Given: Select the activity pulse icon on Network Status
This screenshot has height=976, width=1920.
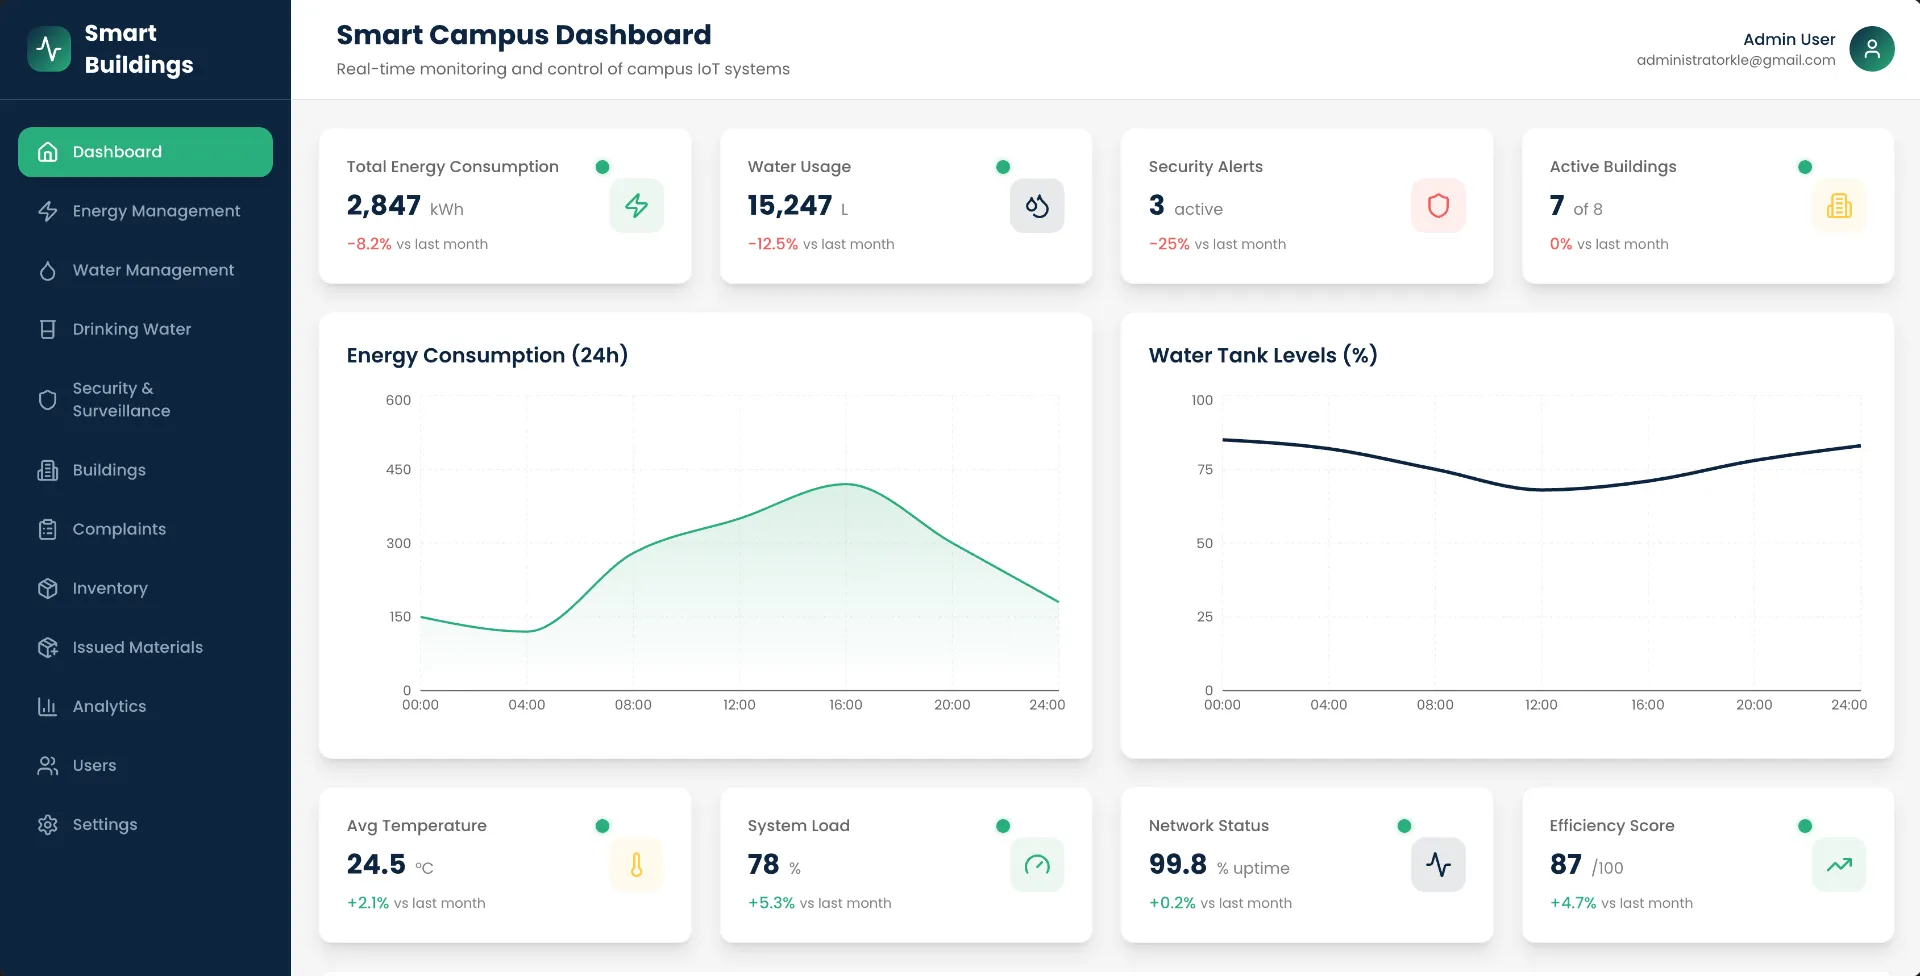Looking at the screenshot, I should tap(1438, 864).
